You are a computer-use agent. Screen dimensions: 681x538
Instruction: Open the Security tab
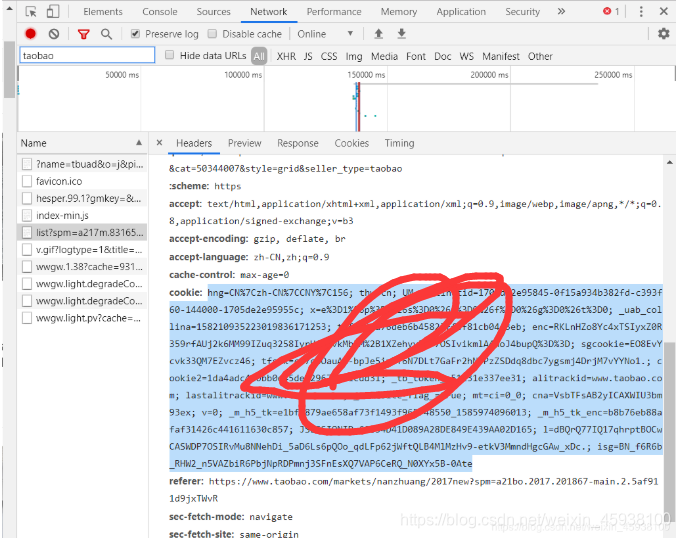click(522, 12)
